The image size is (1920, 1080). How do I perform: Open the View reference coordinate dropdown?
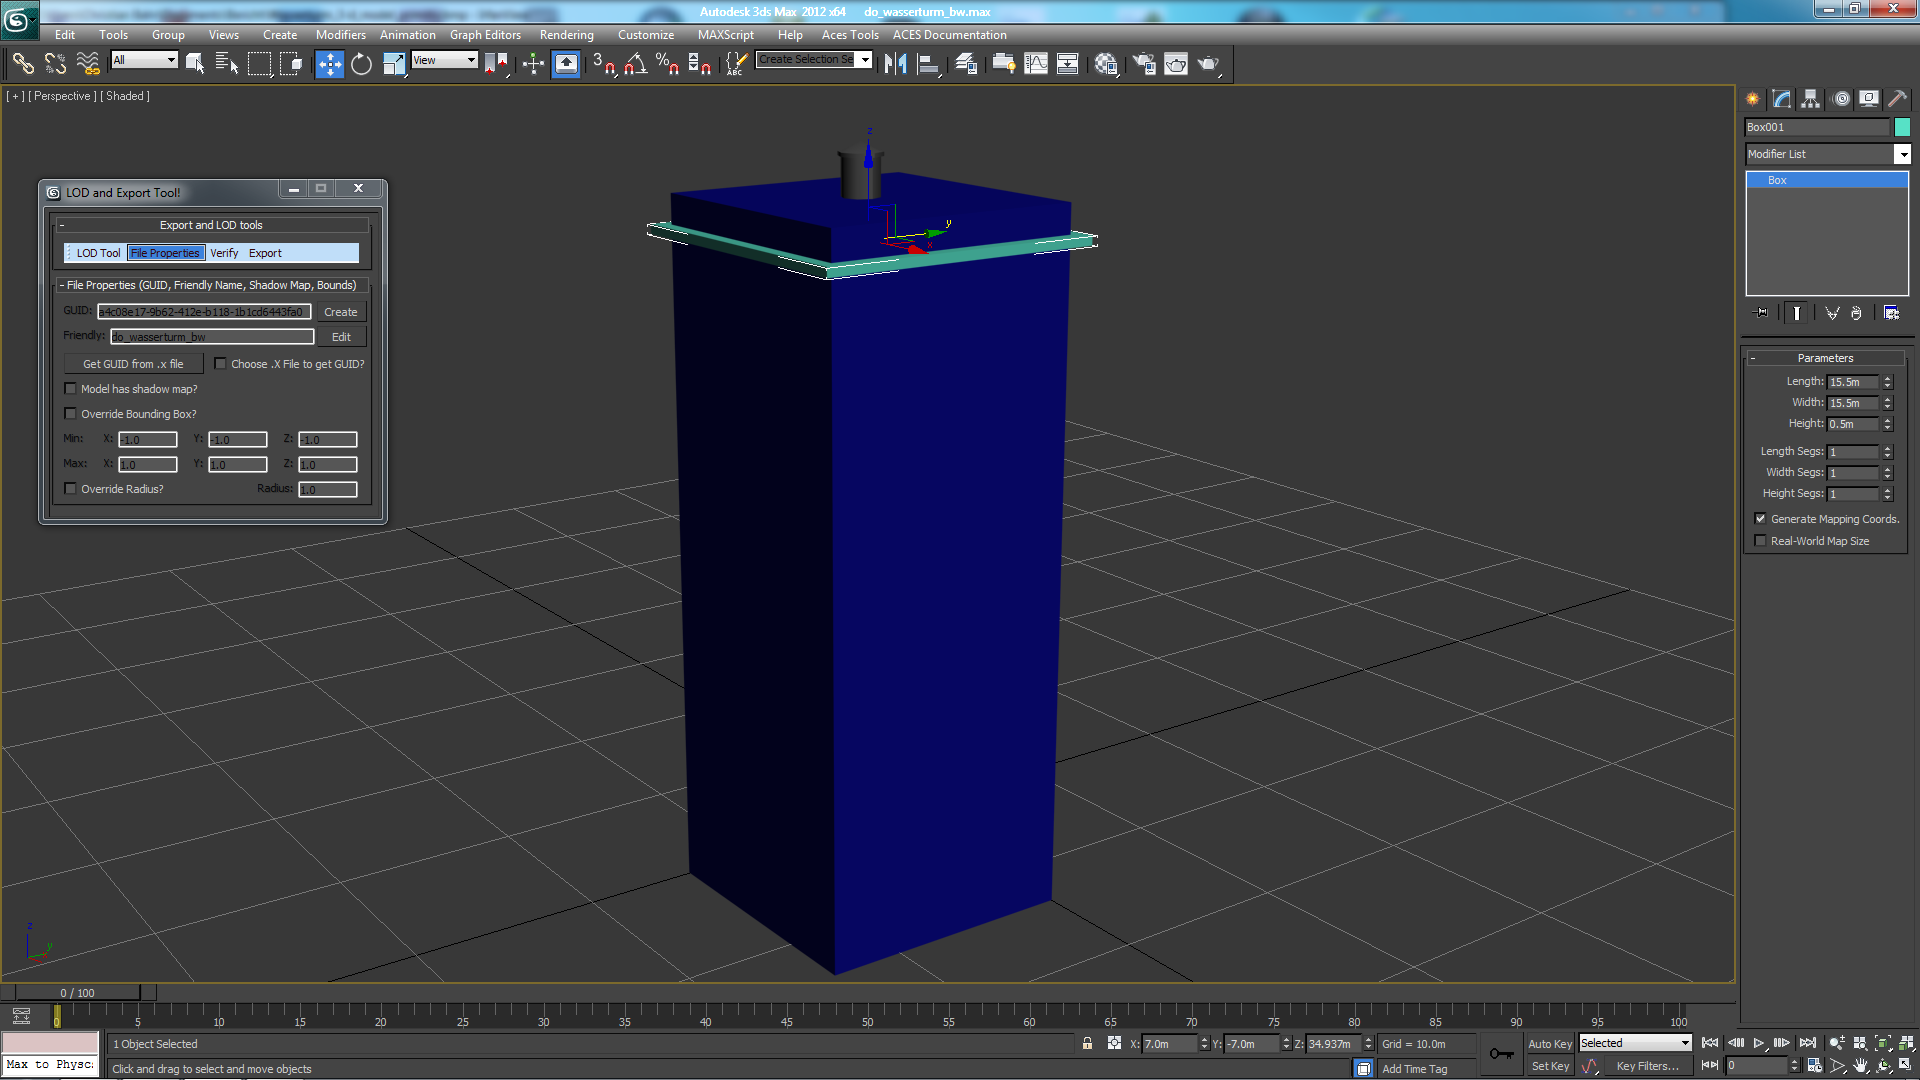pyautogui.click(x=470, y=60)
